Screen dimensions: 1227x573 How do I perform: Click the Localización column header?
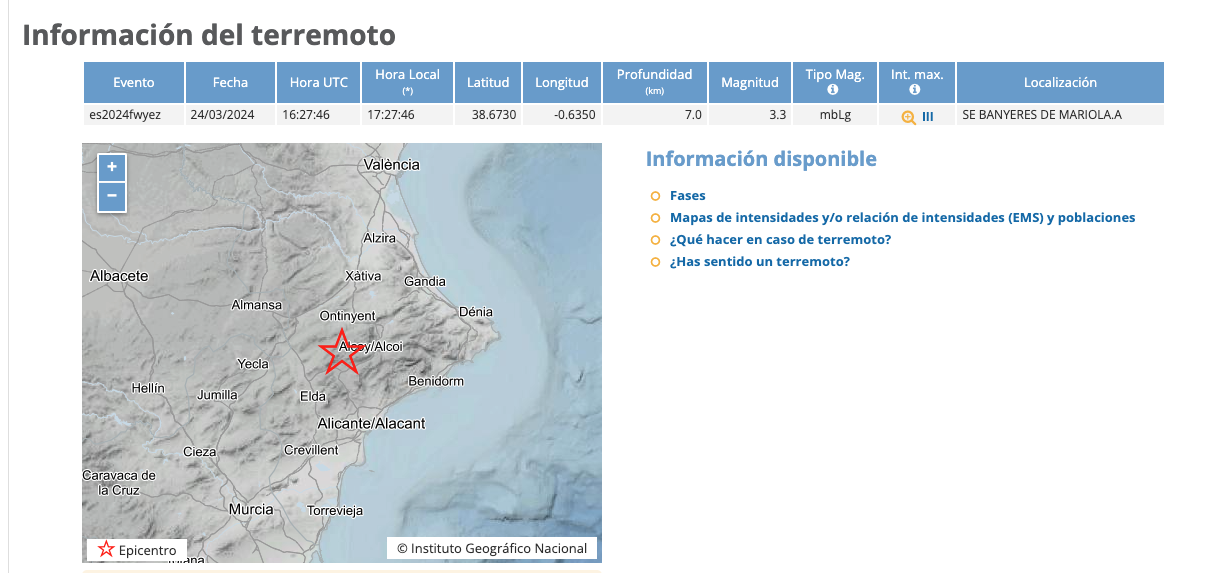(x=1060, y=82)
